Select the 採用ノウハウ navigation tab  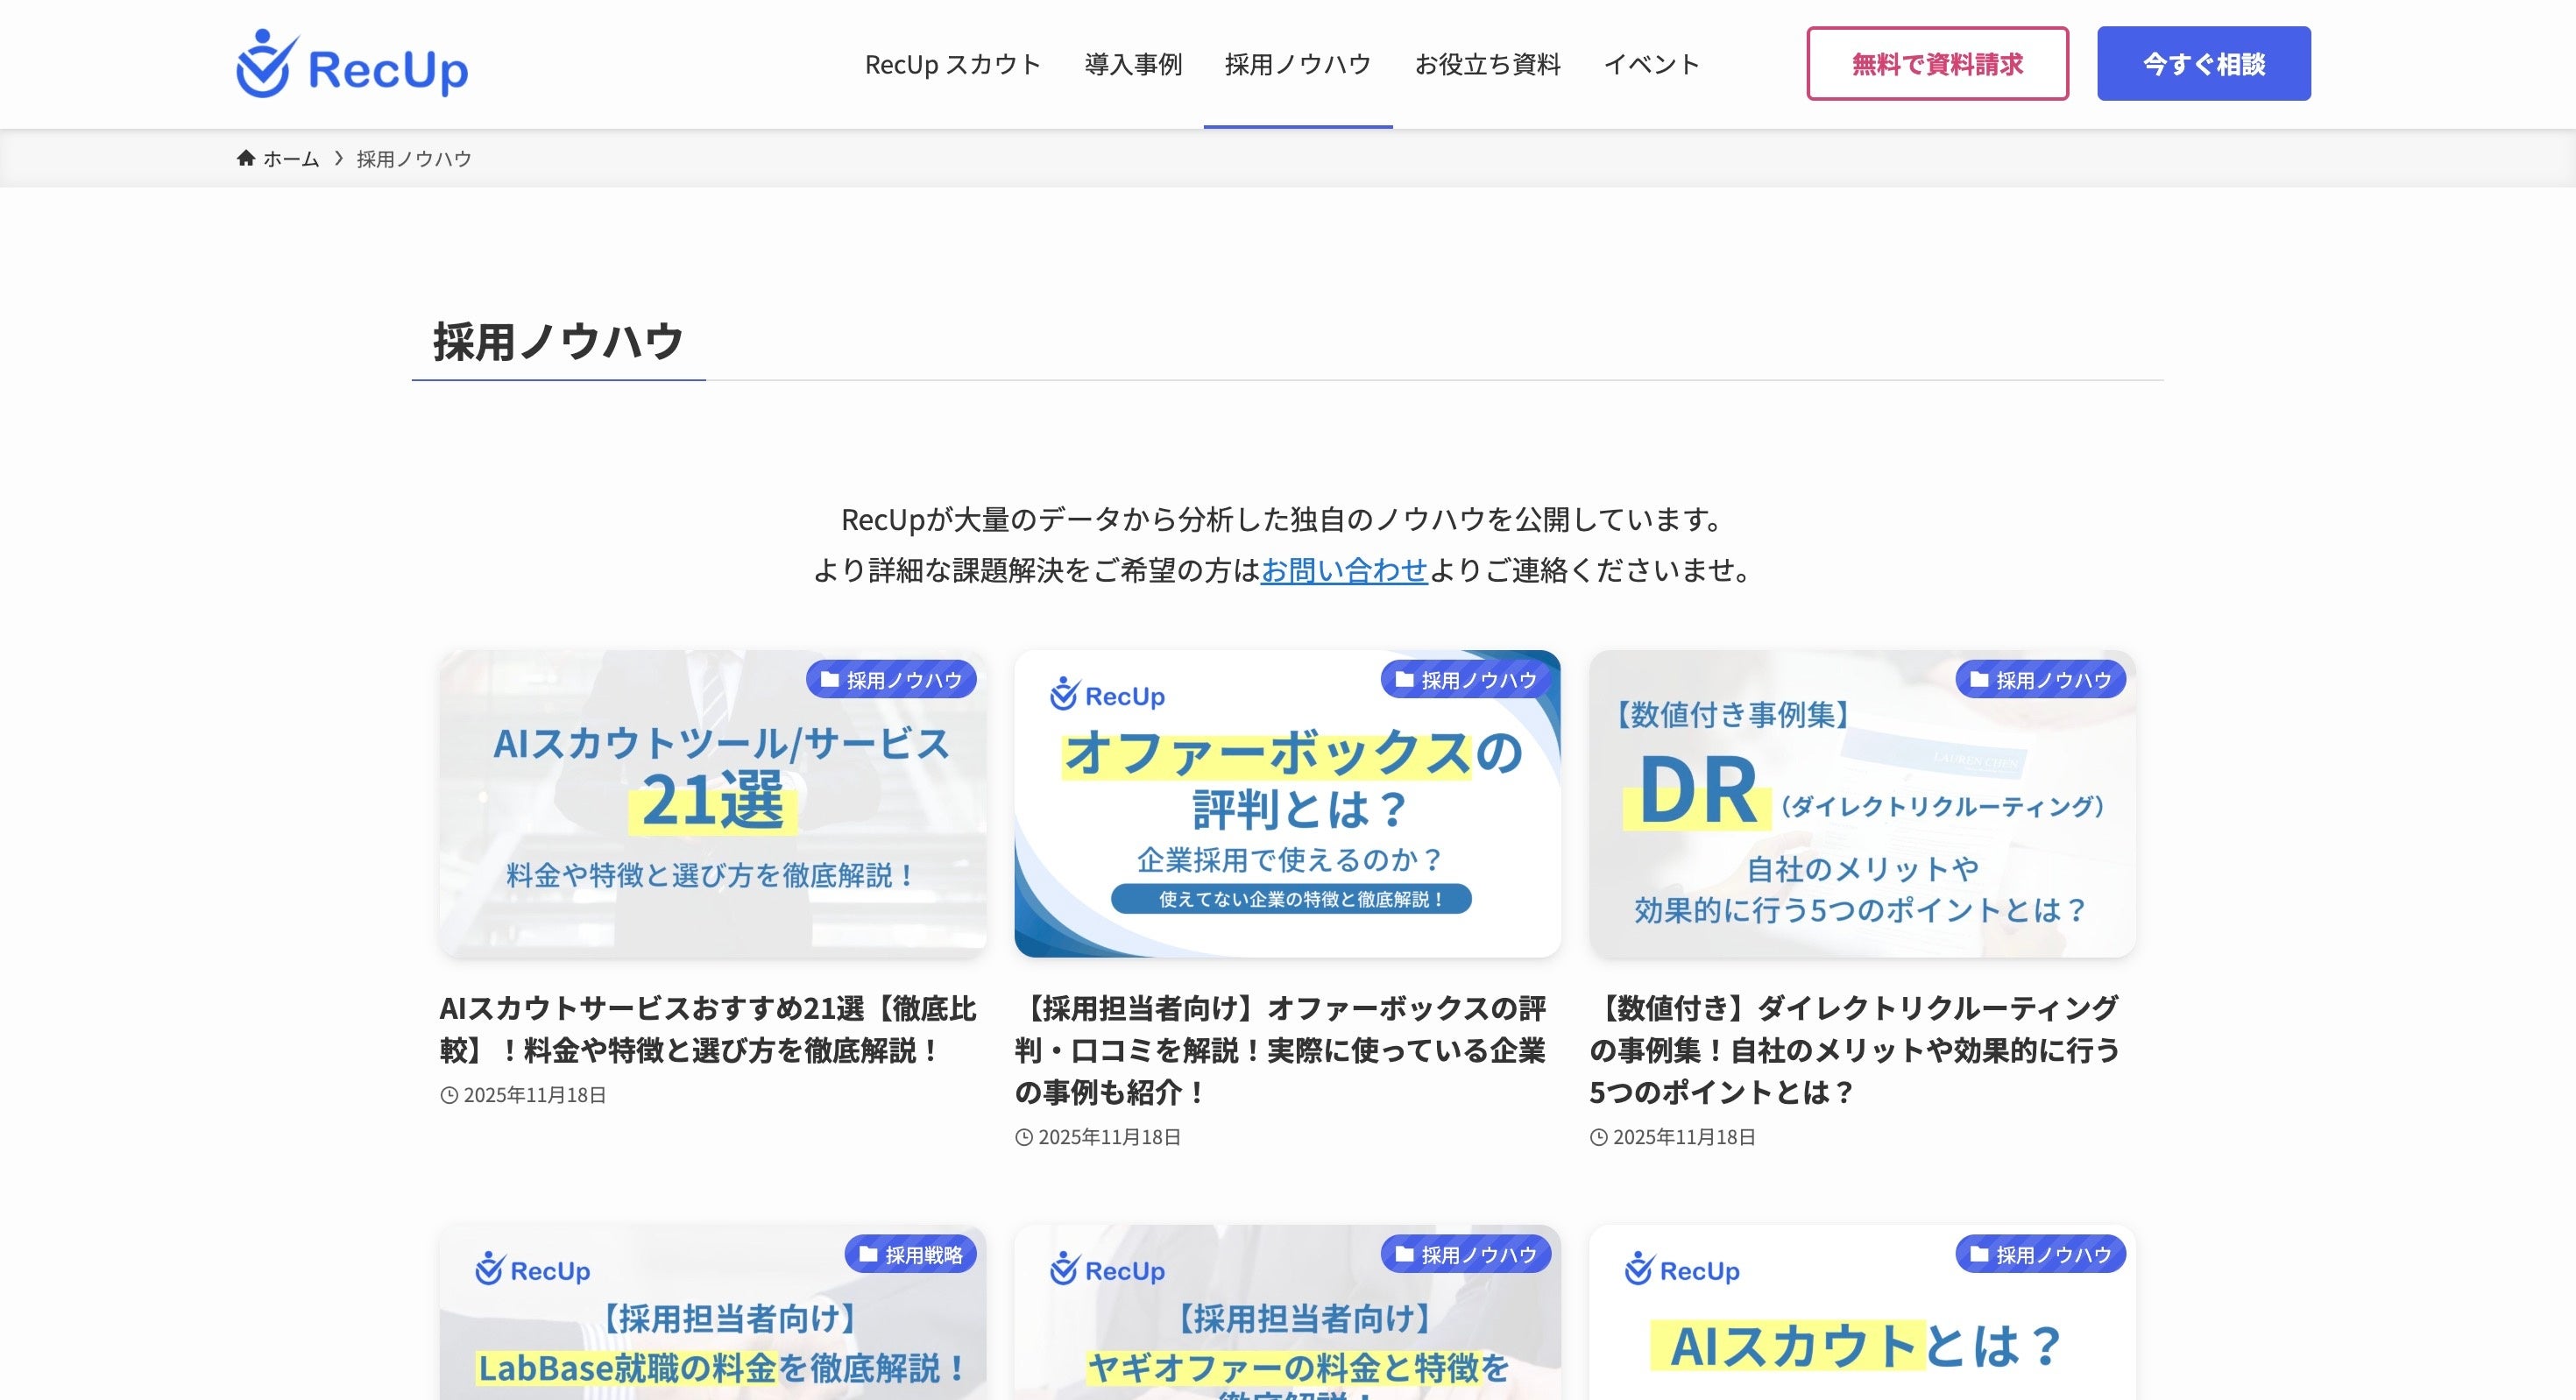point(1297,64)
